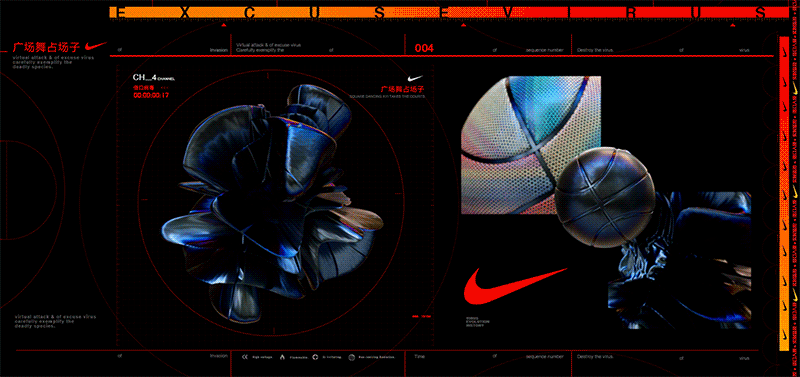Click the red Chinese subtitle under the white swoosh
This screenshot has height=377, width=800.
click(402, 88)
